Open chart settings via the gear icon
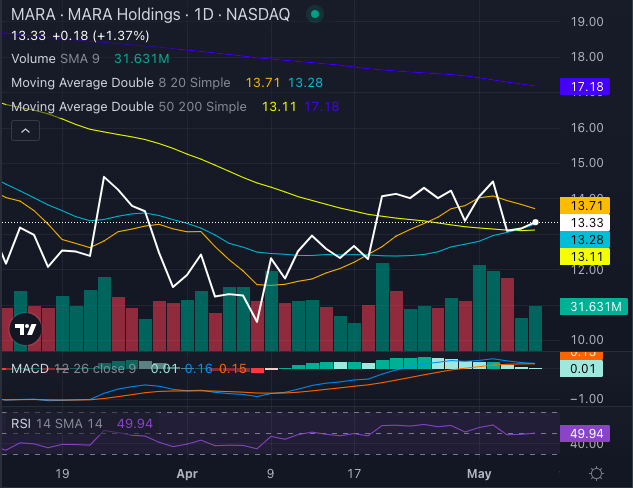 click(x=596, y=473)
